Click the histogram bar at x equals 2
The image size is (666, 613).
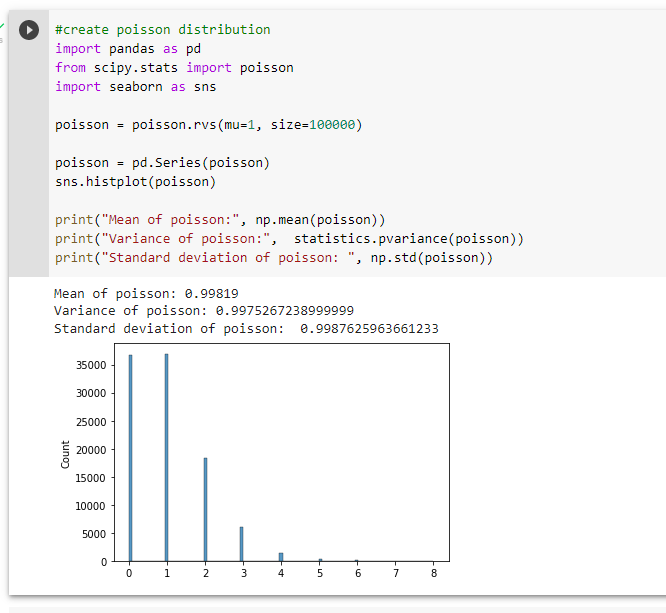click(x=206, y=510)
